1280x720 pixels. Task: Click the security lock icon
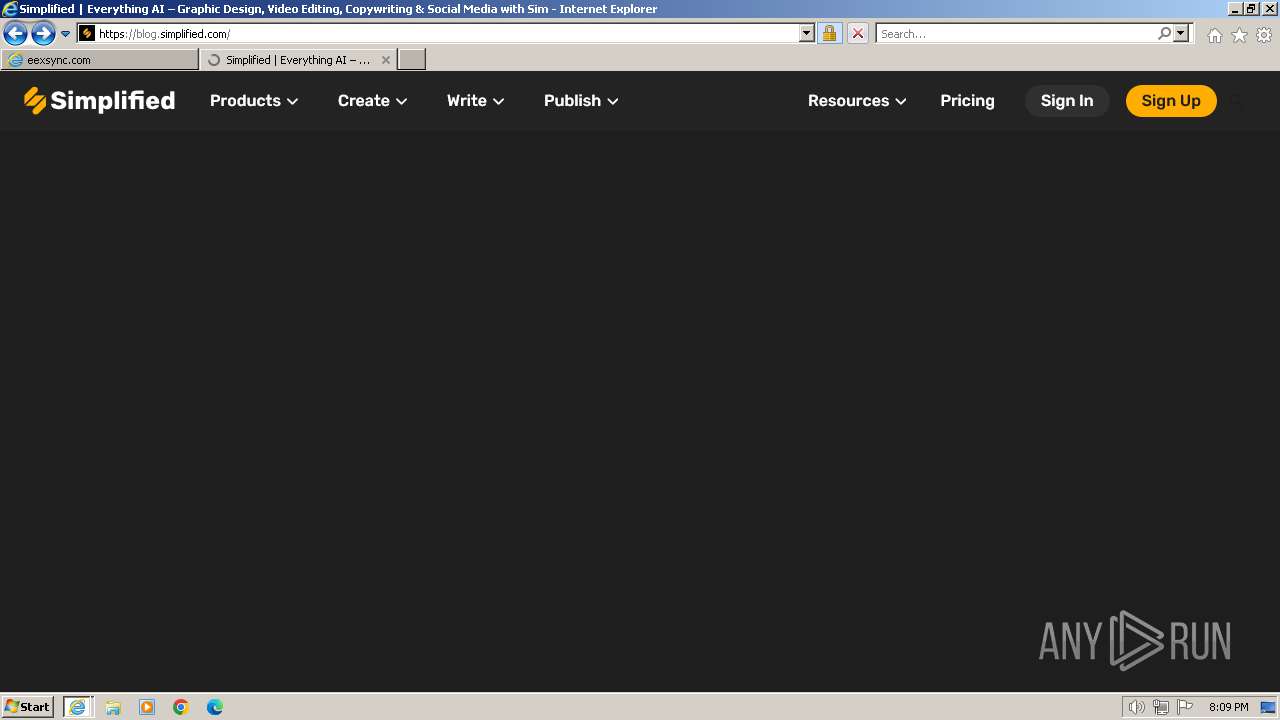point(829,34)
